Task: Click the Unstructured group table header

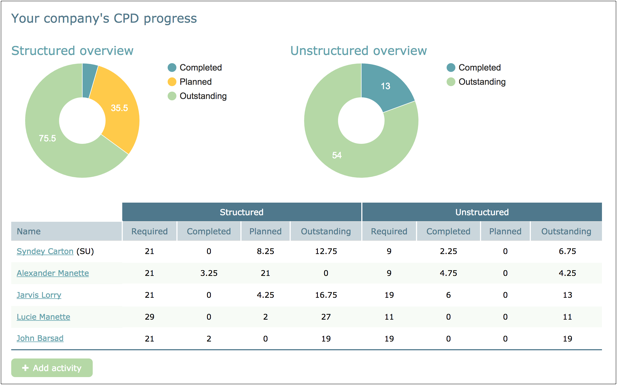Action: click(x=482, y=212)
